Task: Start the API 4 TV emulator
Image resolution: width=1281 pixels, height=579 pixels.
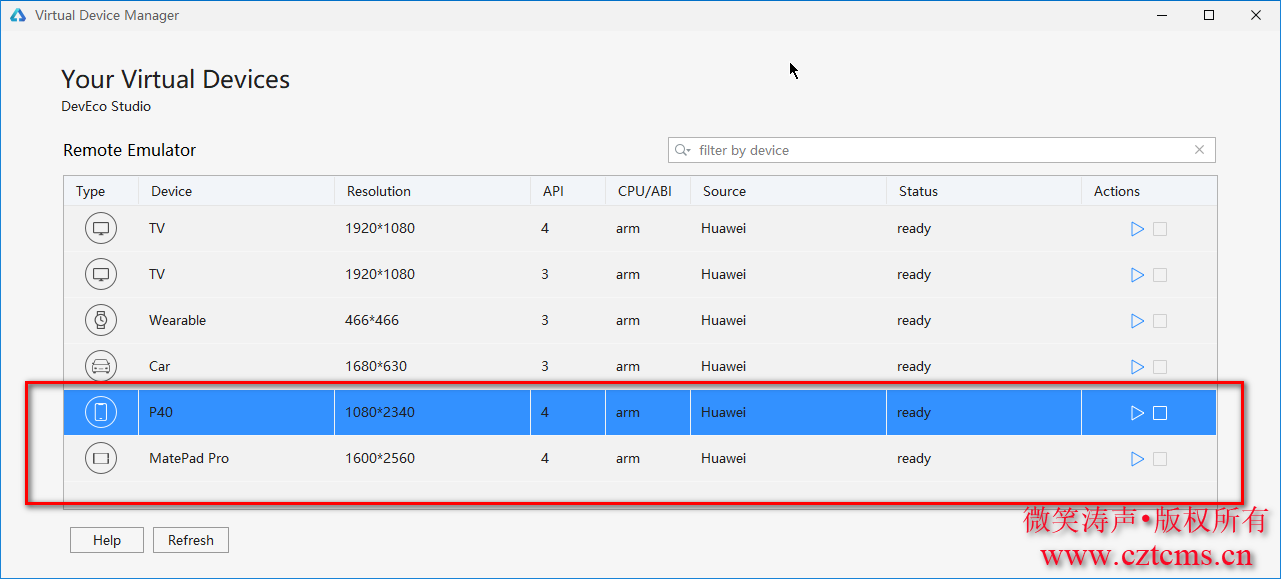Action: click(1137, 229)
